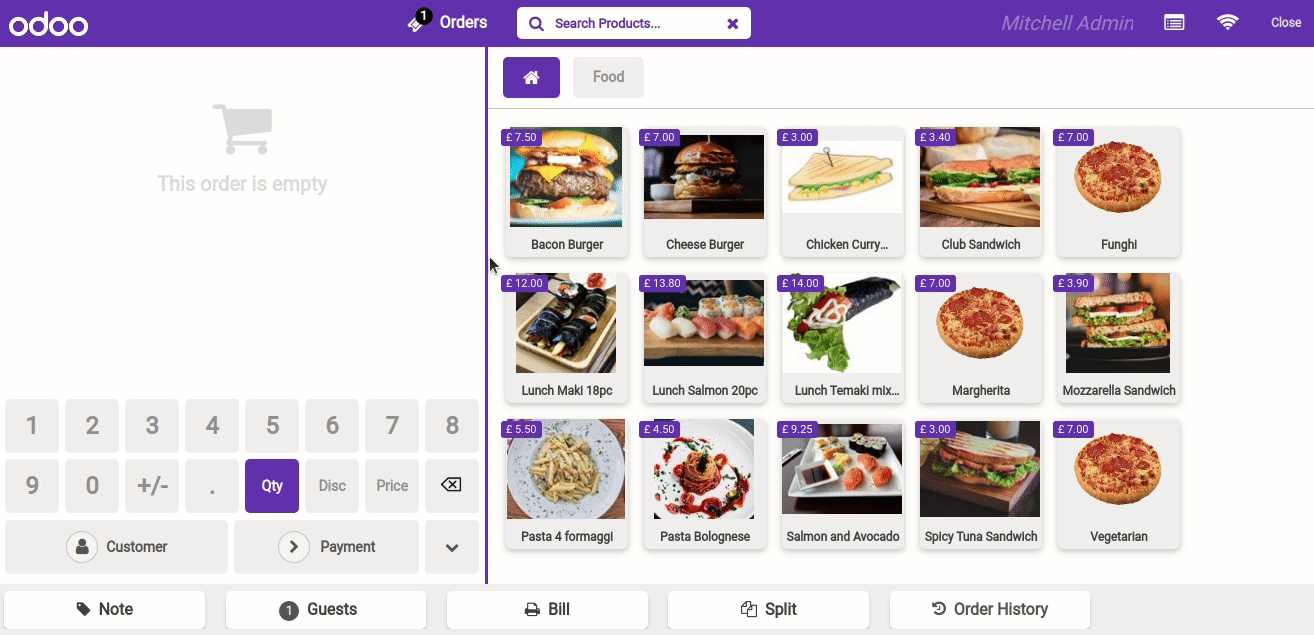Split the bill
Screen dimensions: 1314x635
768,609
